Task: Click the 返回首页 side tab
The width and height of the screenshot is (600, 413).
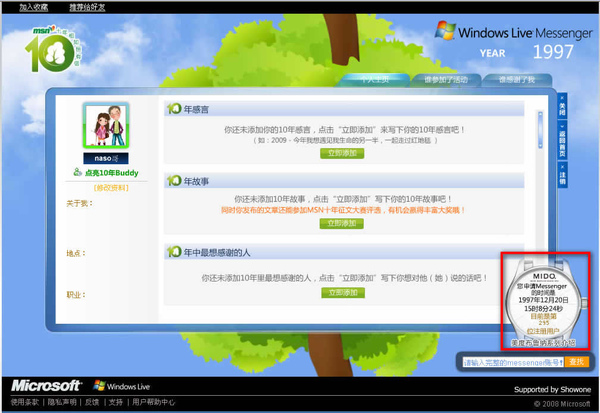Action: (x=562, y=140)
